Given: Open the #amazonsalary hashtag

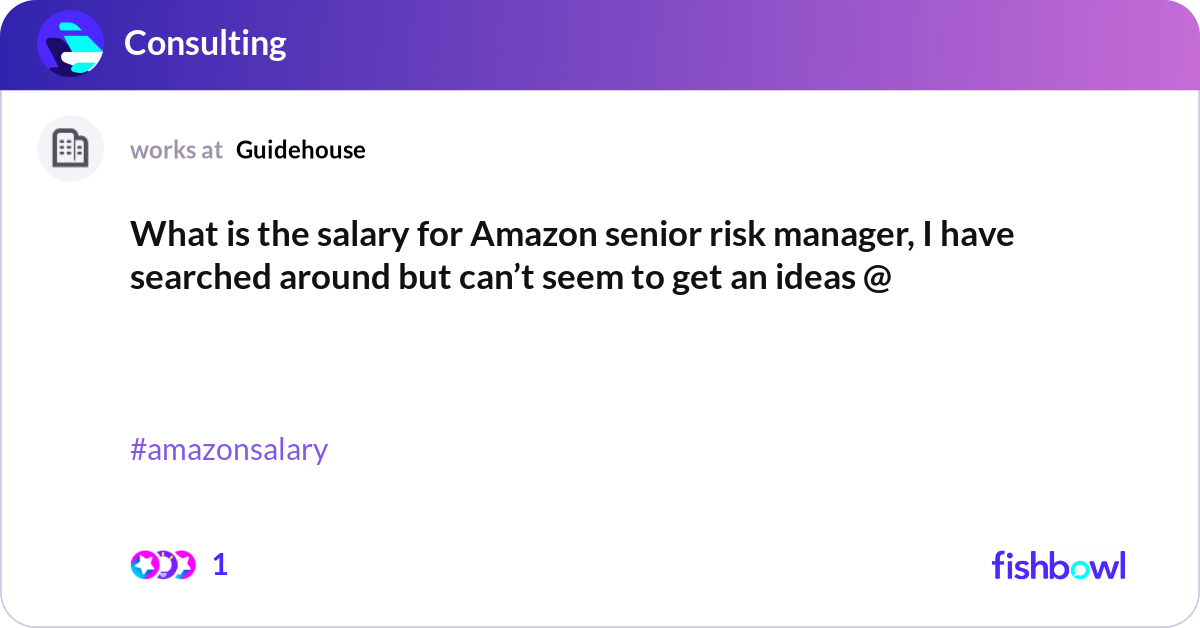Looking at the screenshot, I should point(228,450).
